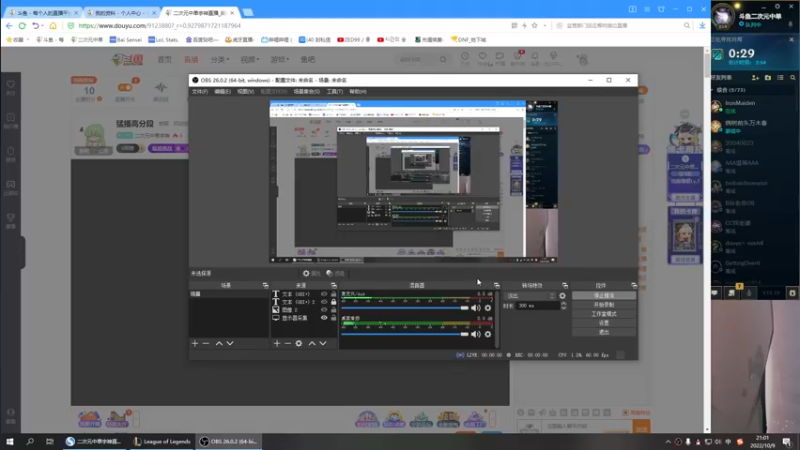Open 滤镜 filters button above sources
This screenshot has width=800, height=450.
click(335, 273)
